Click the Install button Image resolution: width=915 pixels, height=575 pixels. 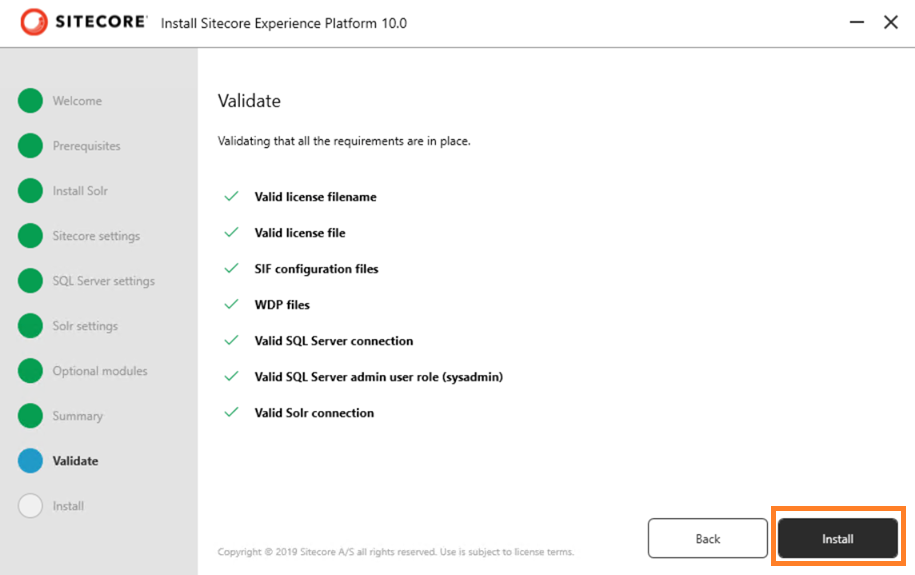coord(837,538)
